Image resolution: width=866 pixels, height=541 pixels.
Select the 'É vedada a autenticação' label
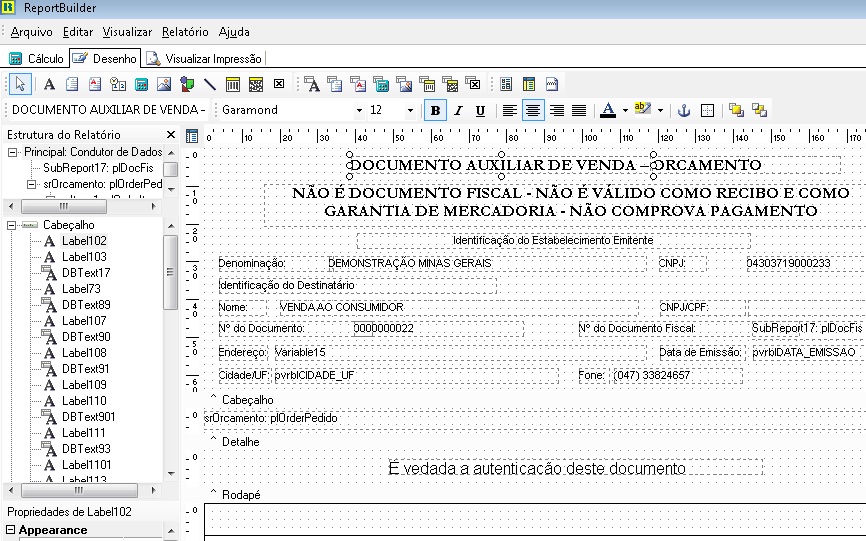574,468
